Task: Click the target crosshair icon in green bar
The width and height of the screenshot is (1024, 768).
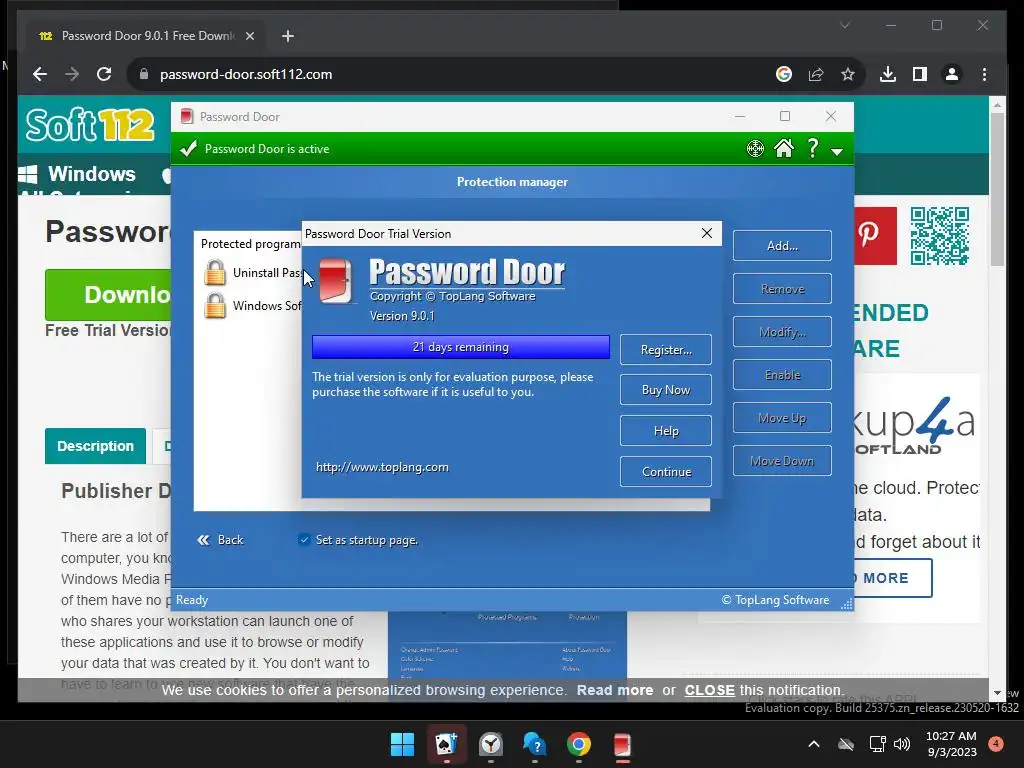Action: [x=755, y=149]
